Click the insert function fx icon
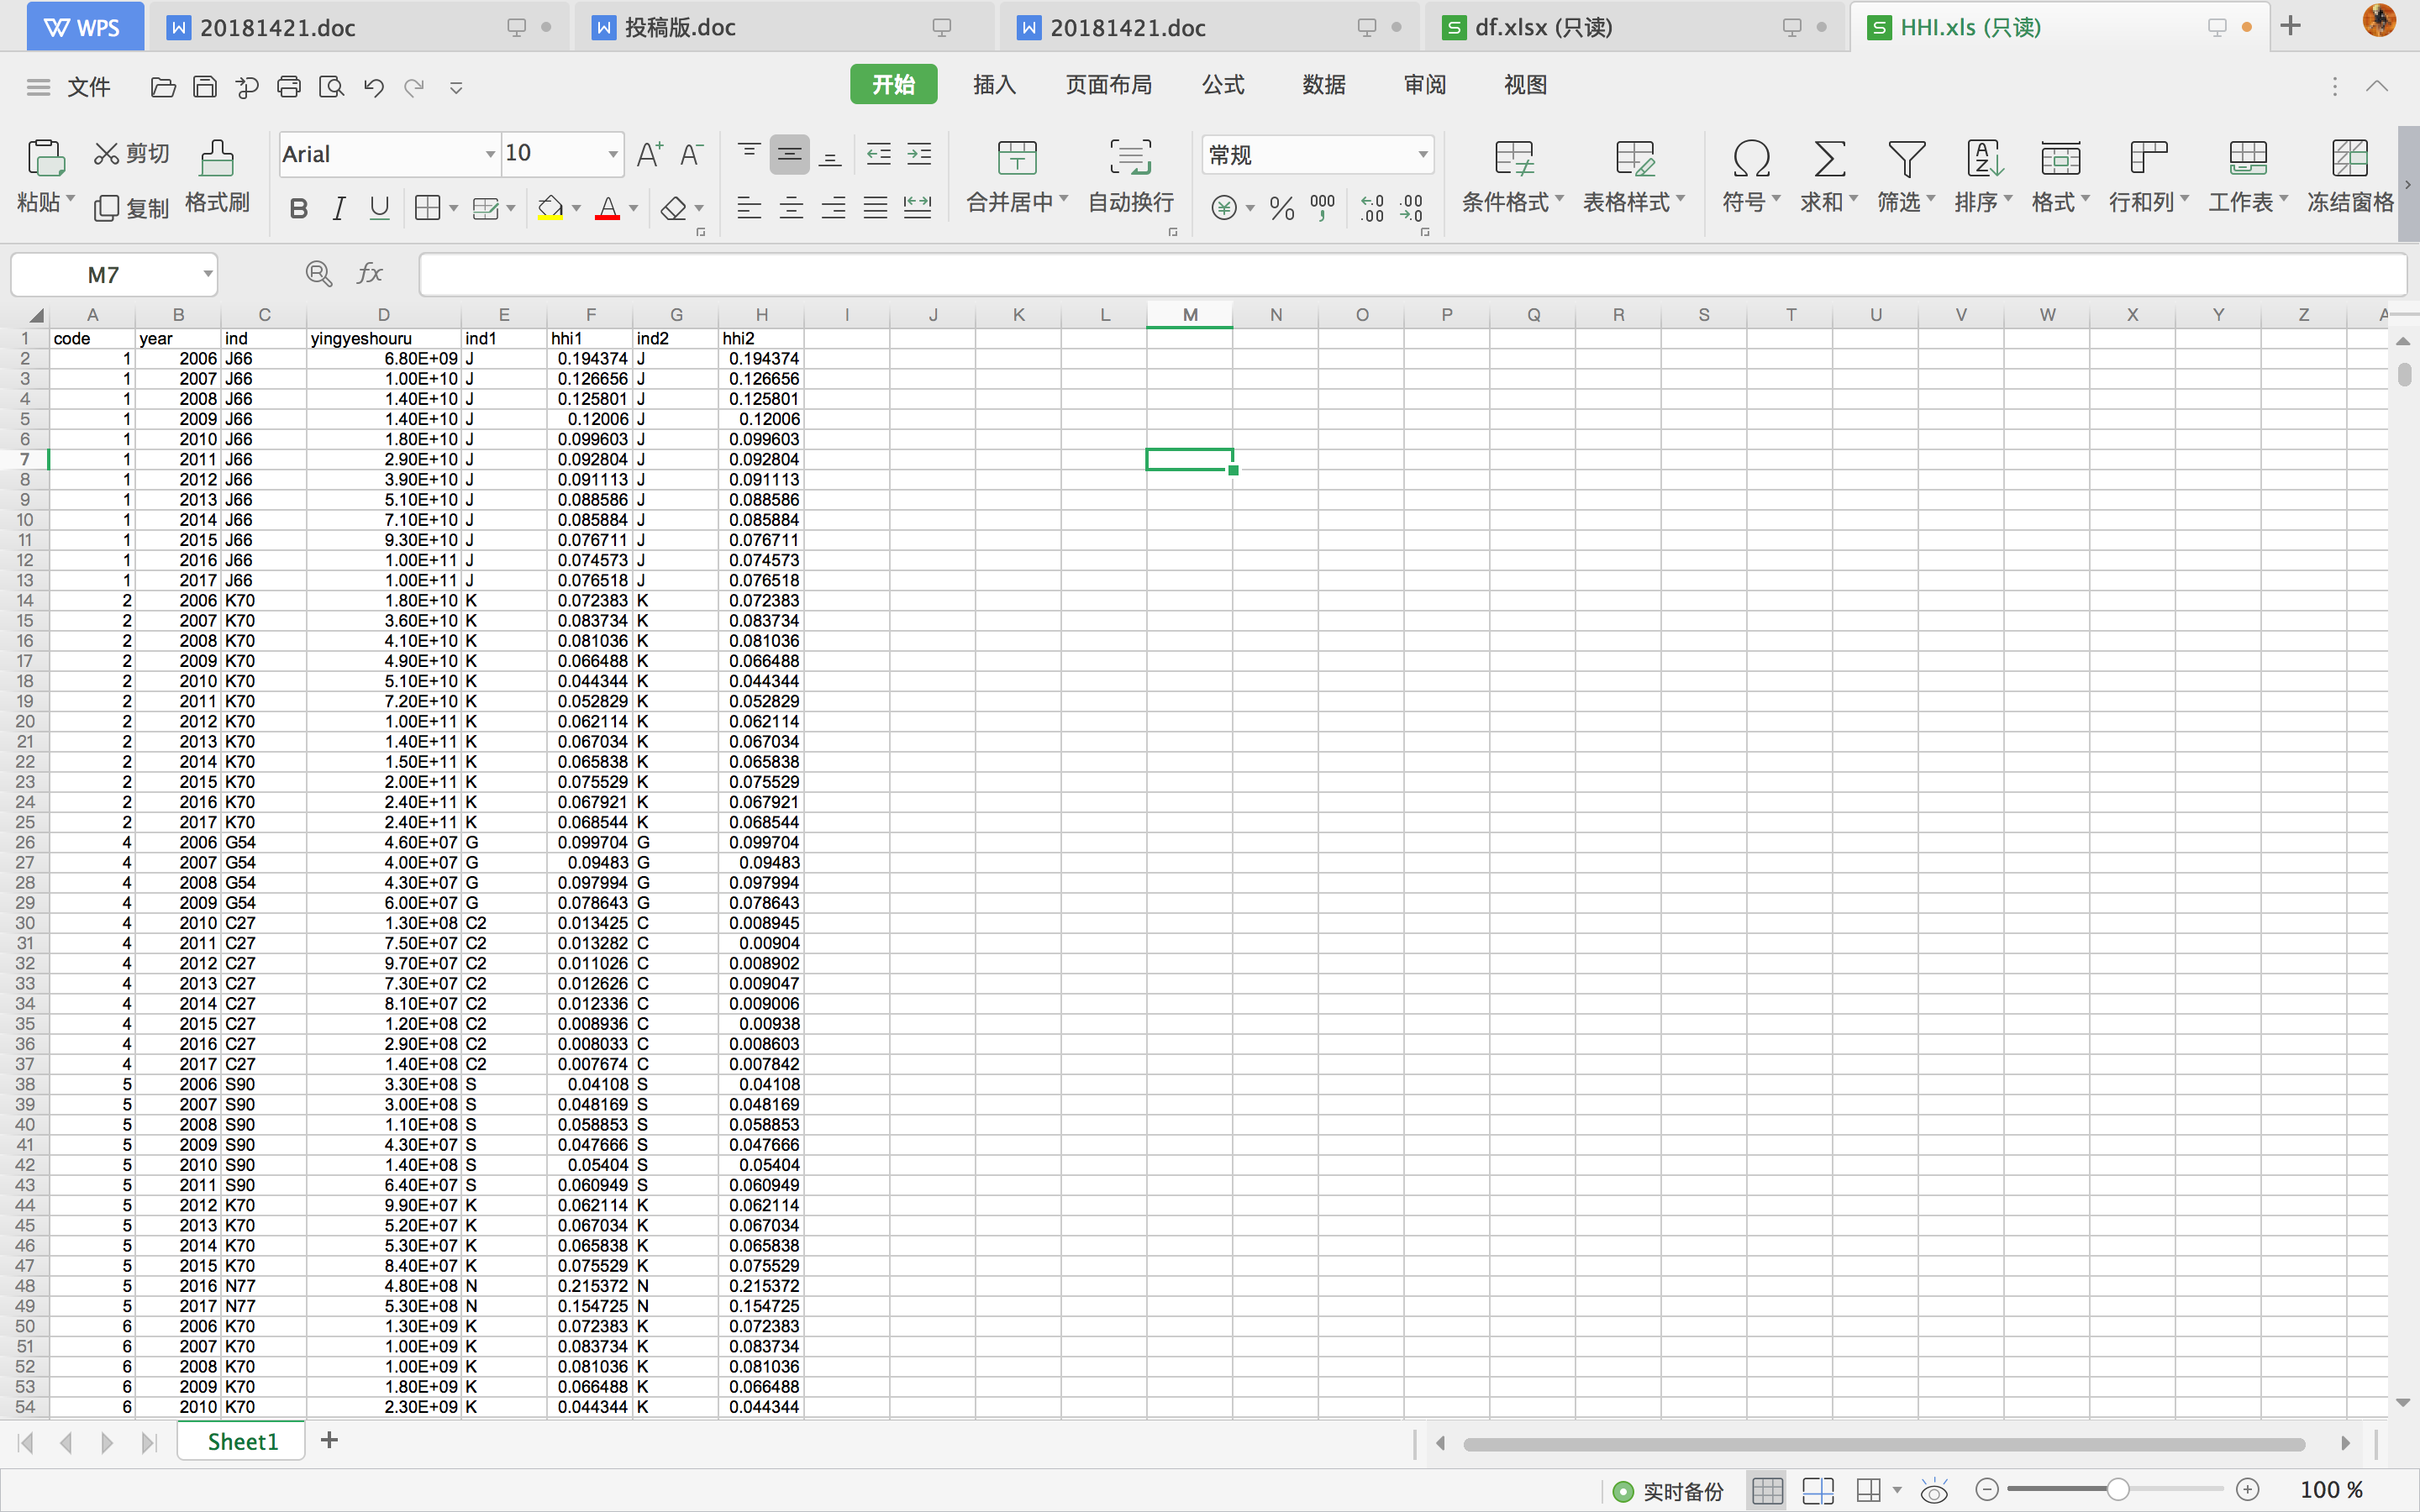This screenshot has width=2420, height=1512. pos(370,273)
